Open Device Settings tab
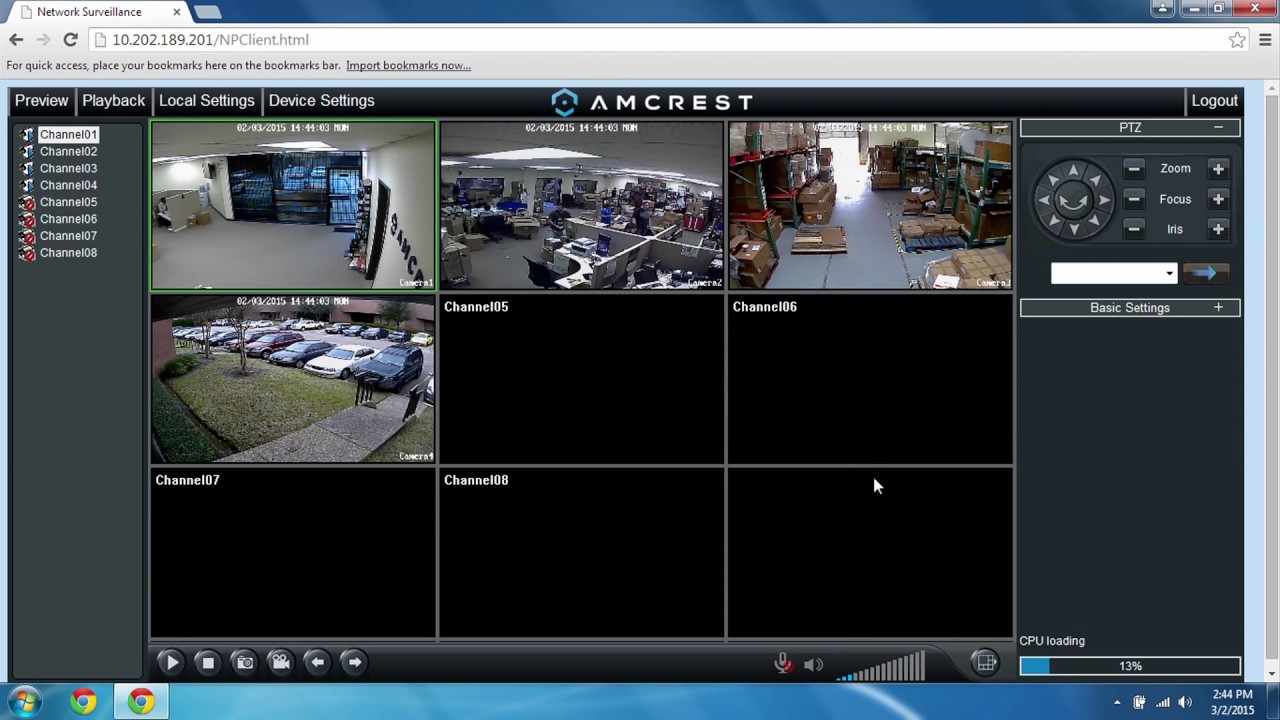The width and height of the screenshot is (1280, 720). 321,101
